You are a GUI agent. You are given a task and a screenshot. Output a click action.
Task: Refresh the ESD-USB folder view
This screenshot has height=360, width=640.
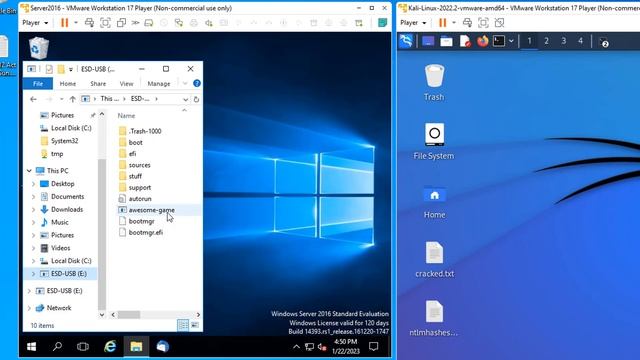[x=196, y=99]
